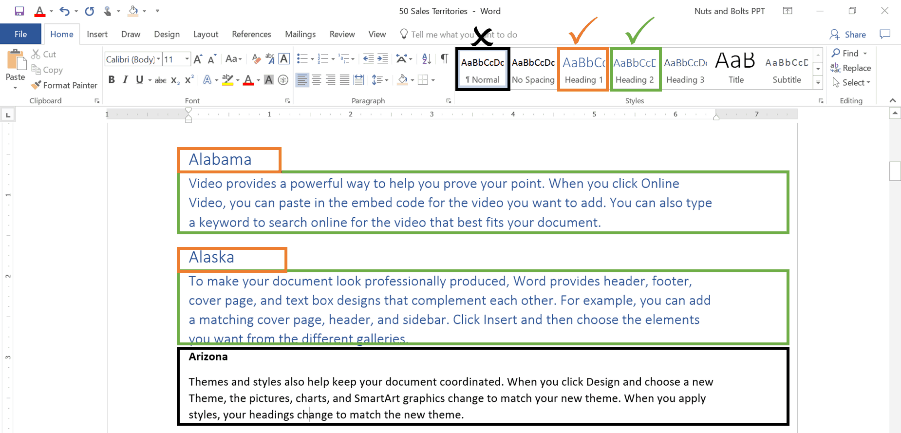Image resolution: width=901 pixels, height=433 pixels.
Task: Expand the Styles gallery More arrow
Action: [x=818, y=83]
